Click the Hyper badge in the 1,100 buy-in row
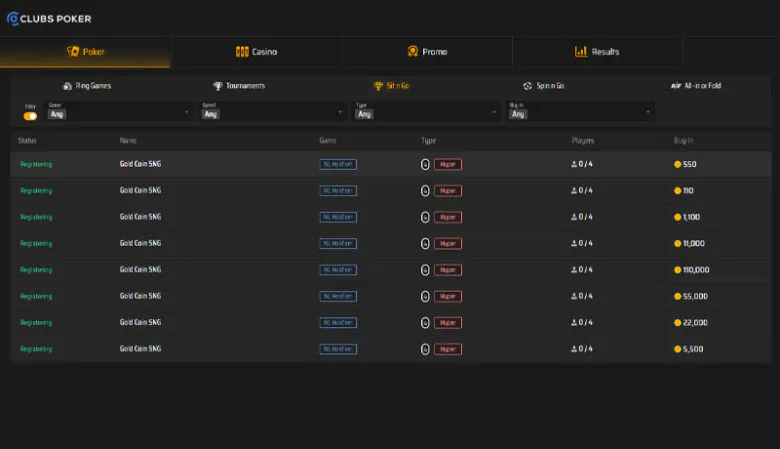The image size is (780, 449). (447, 217)
